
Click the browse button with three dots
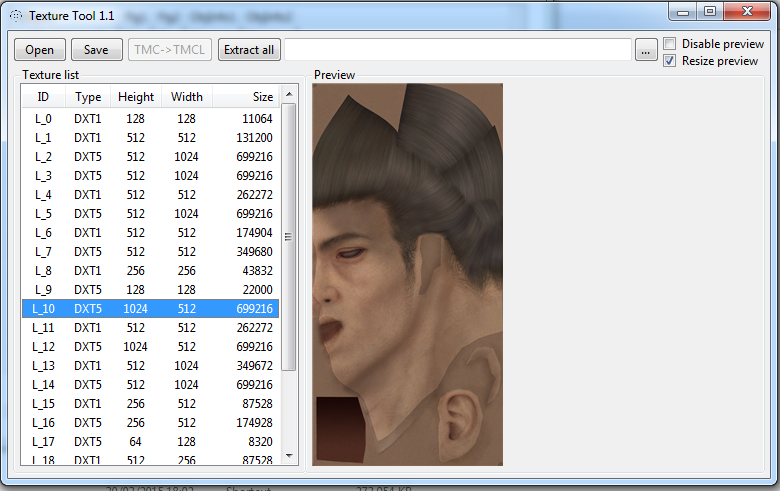(646, 50)
